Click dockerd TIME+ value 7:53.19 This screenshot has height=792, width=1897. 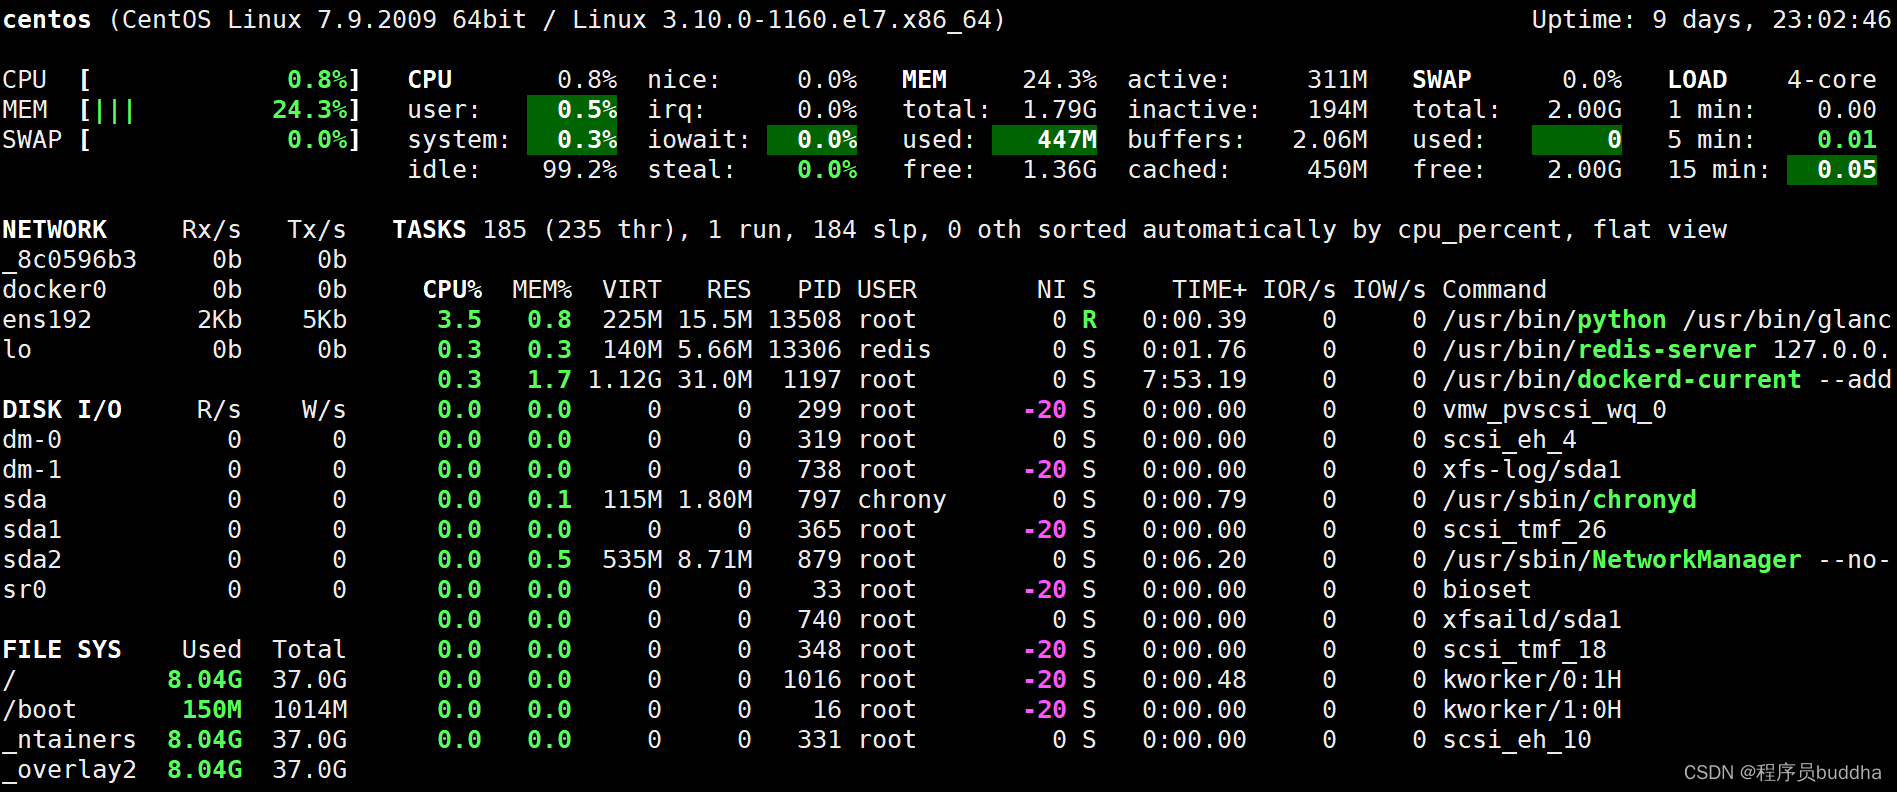(x=1194, y=380)
